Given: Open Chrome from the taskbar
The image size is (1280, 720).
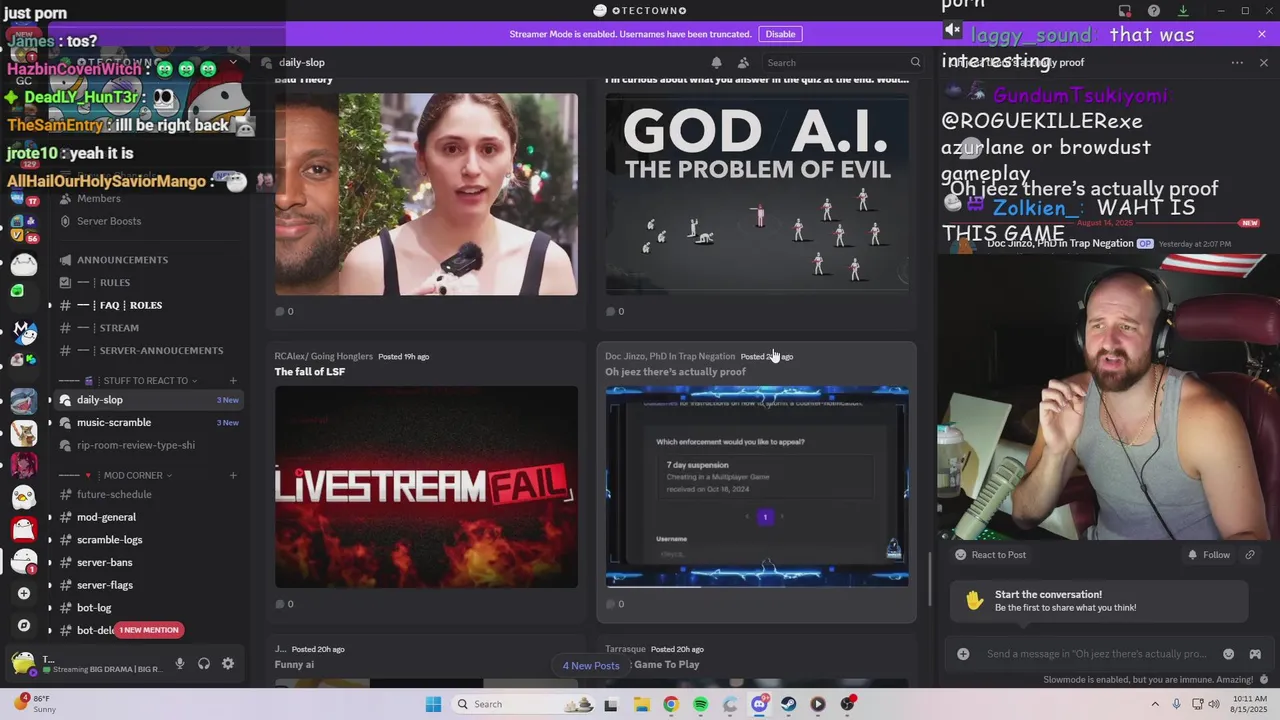Looking at the screenshot, I should (x=671, y=704).
